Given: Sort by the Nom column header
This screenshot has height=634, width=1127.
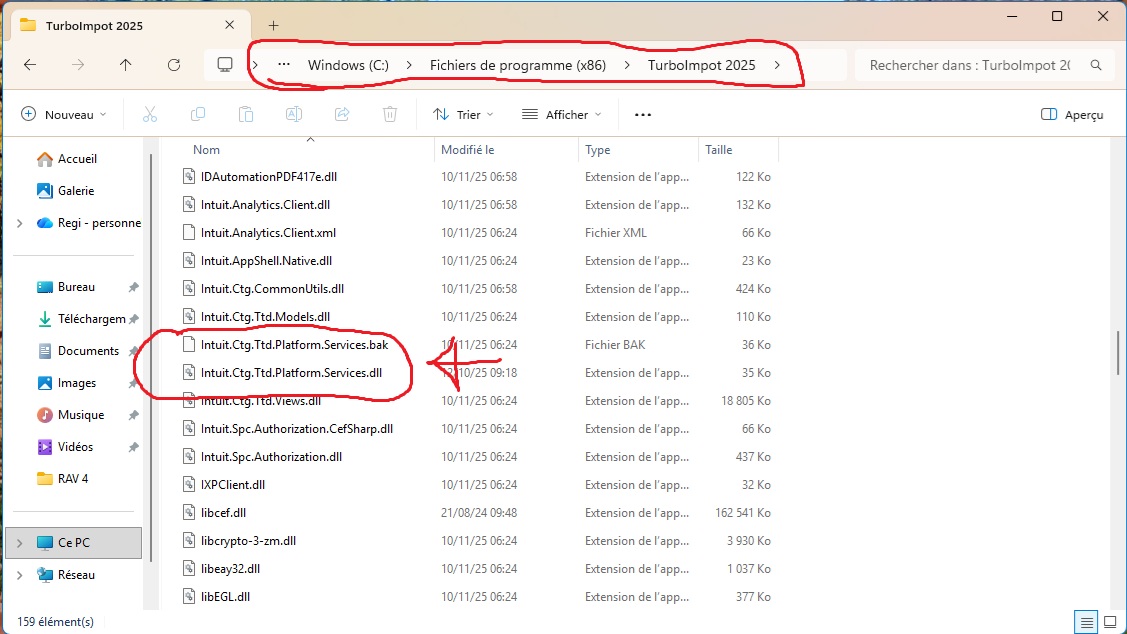Looking at the screenshot, I should (x=206, y=150).
